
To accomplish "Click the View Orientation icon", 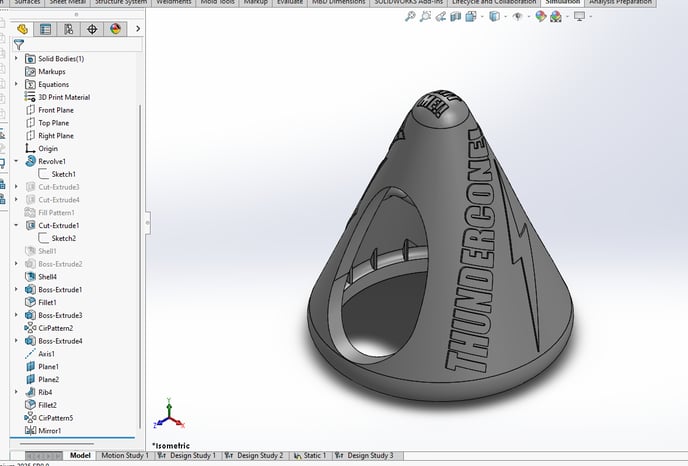I will [x=471, y=17].
